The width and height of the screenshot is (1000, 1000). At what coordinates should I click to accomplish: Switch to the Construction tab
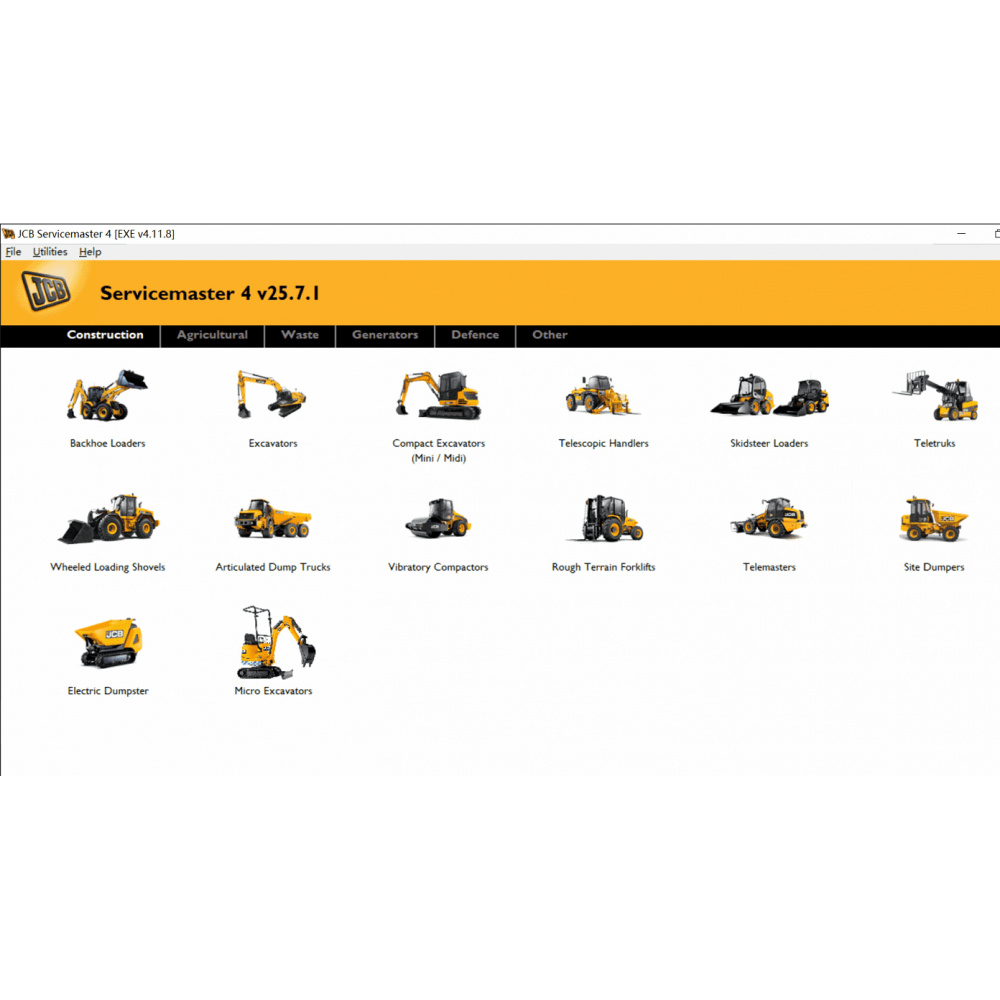[105, 335]
